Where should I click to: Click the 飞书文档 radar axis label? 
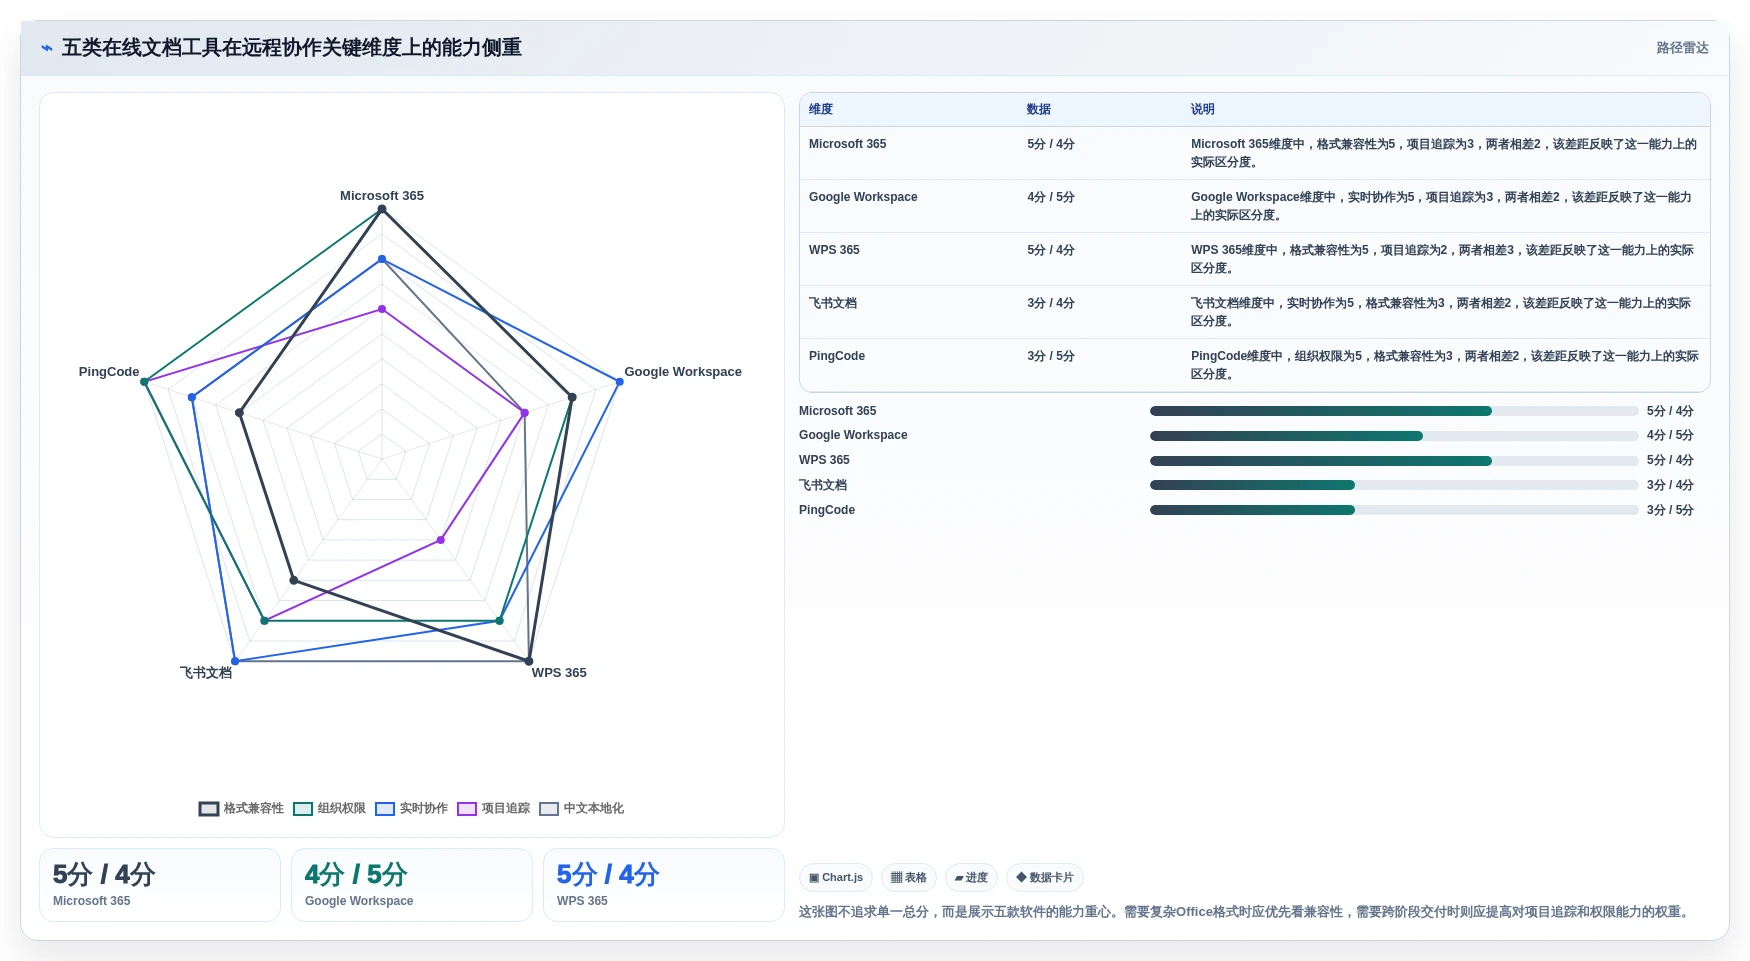click(x=206, y=673)
